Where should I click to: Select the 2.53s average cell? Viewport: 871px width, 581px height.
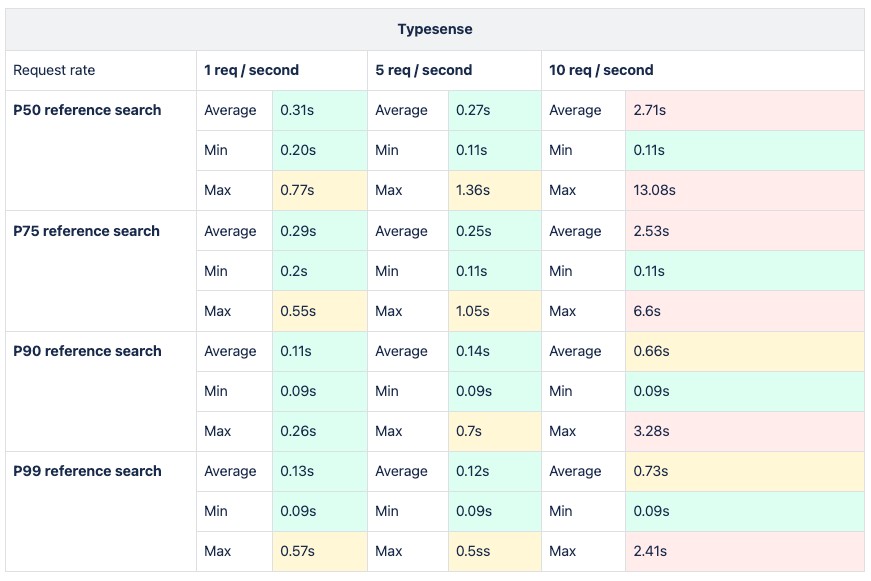[x=744, y=231]
